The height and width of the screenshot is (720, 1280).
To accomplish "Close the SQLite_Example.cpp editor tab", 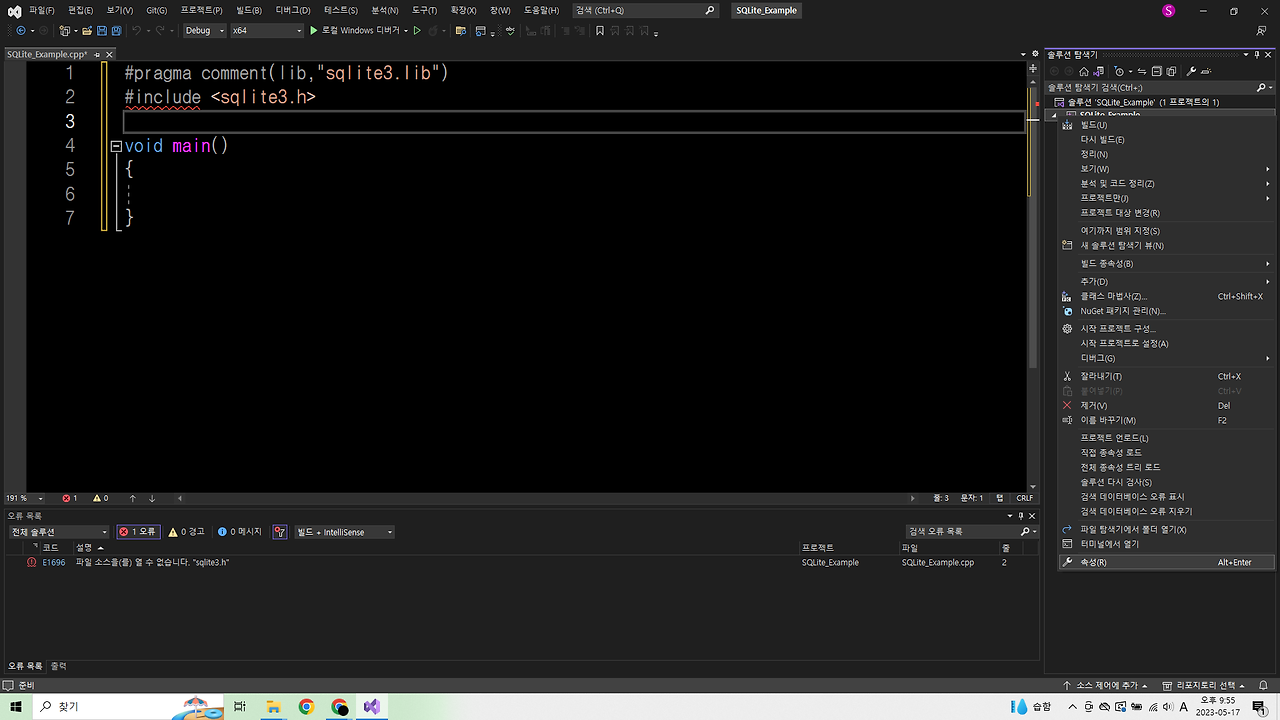I will [109, 54].
